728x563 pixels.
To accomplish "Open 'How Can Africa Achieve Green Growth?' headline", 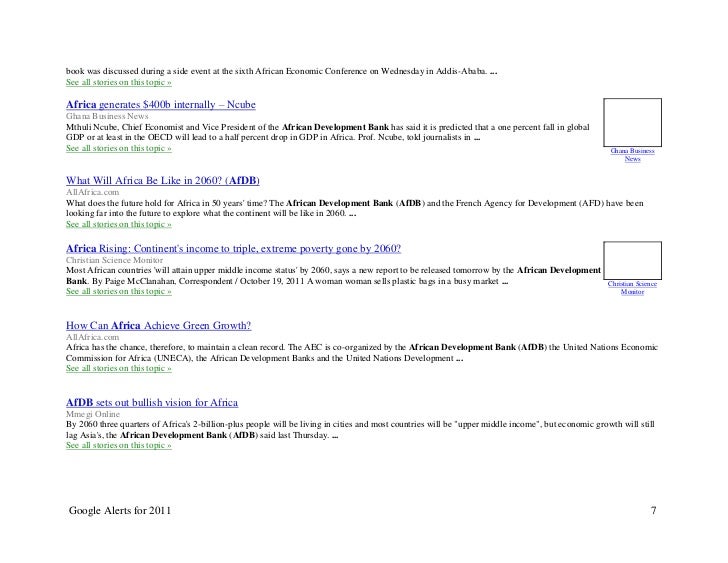I will tap(158, 325).
